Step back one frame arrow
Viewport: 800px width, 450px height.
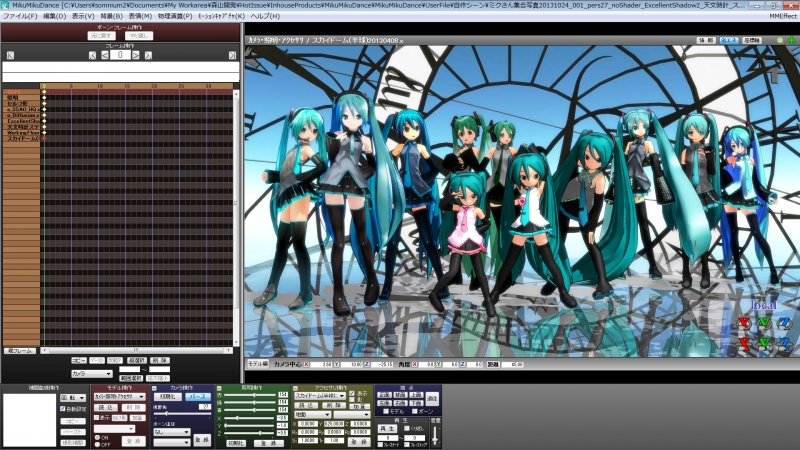point(105,55)
